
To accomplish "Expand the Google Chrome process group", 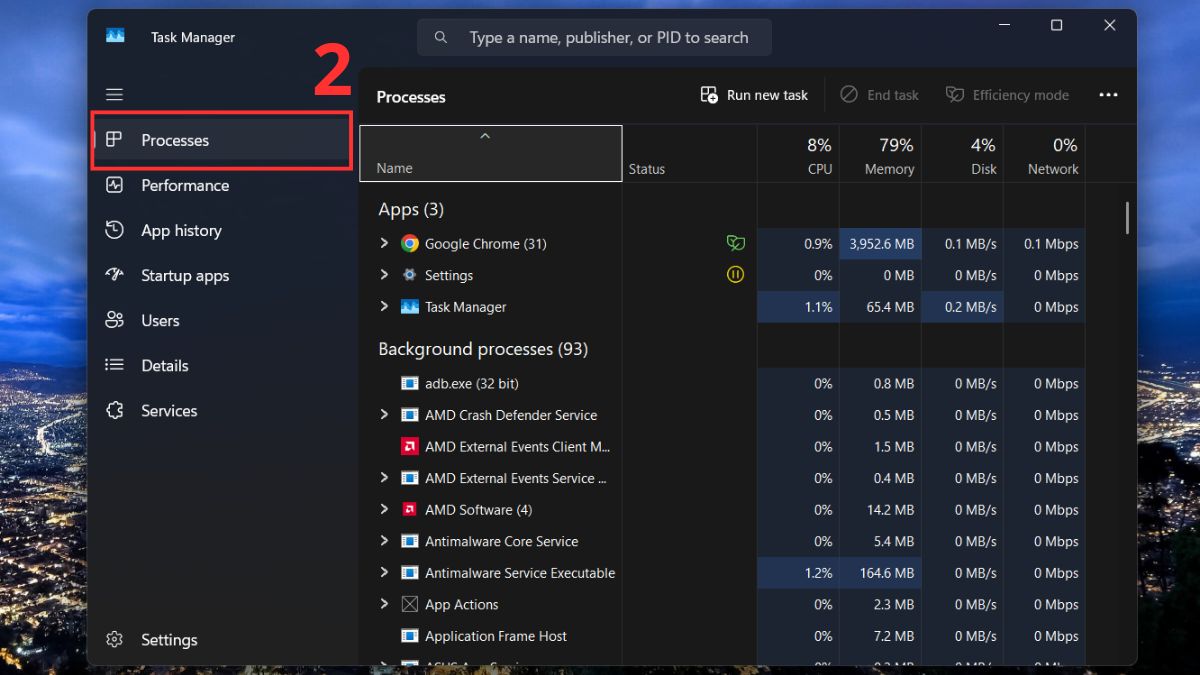I will pos(384,243).
